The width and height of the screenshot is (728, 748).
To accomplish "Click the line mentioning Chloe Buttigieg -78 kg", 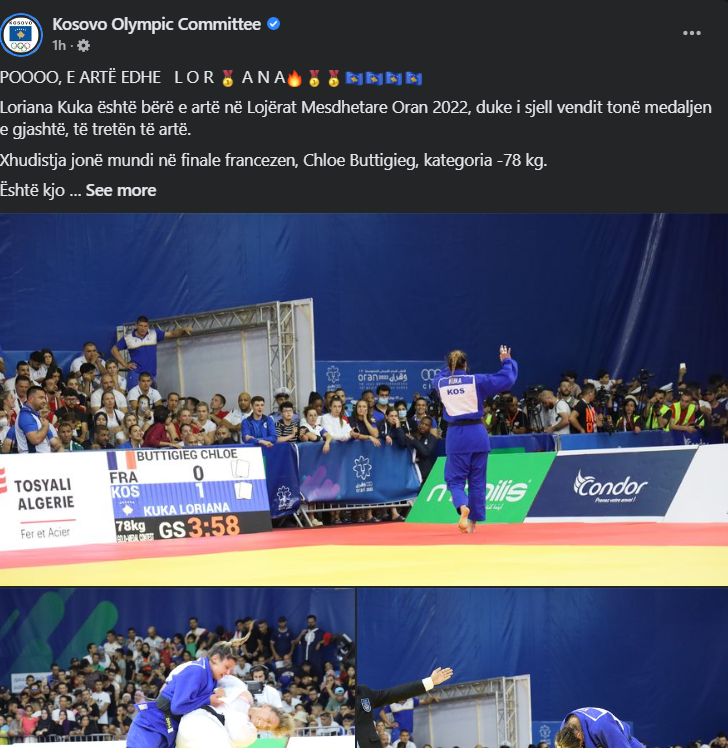I will 273,160.
